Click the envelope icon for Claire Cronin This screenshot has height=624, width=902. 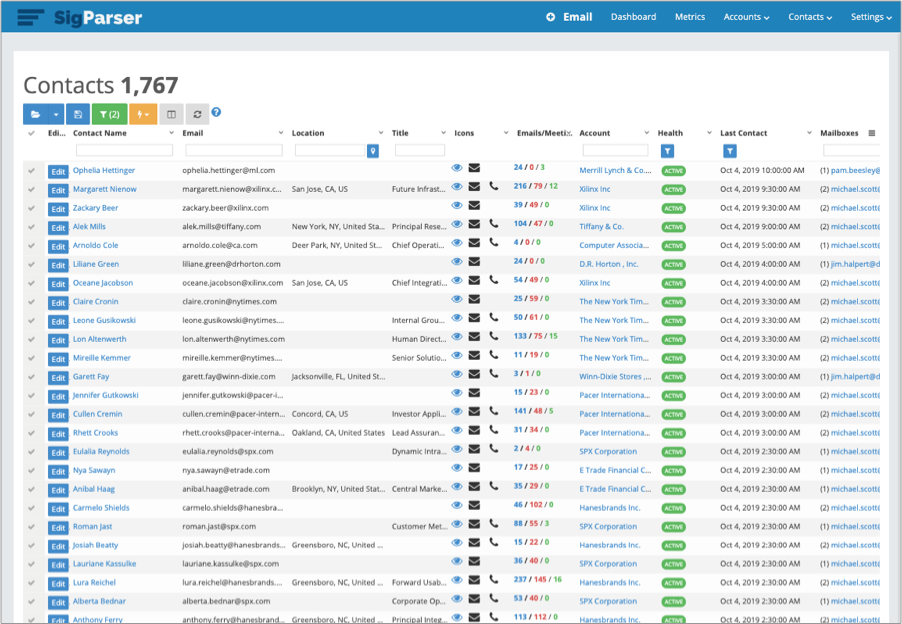(x=474, y=299)
